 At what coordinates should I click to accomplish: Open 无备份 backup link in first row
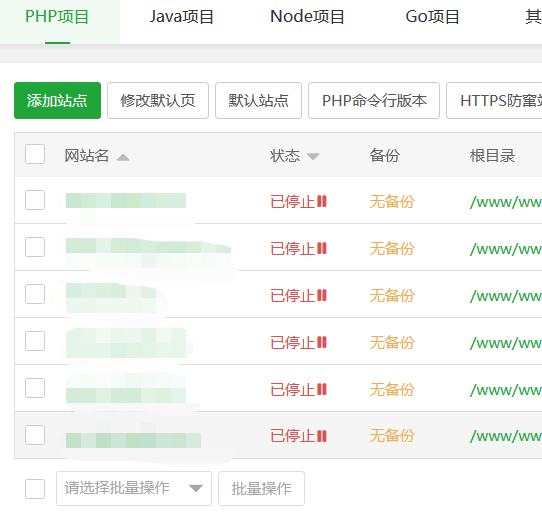(x=392, y=201)
